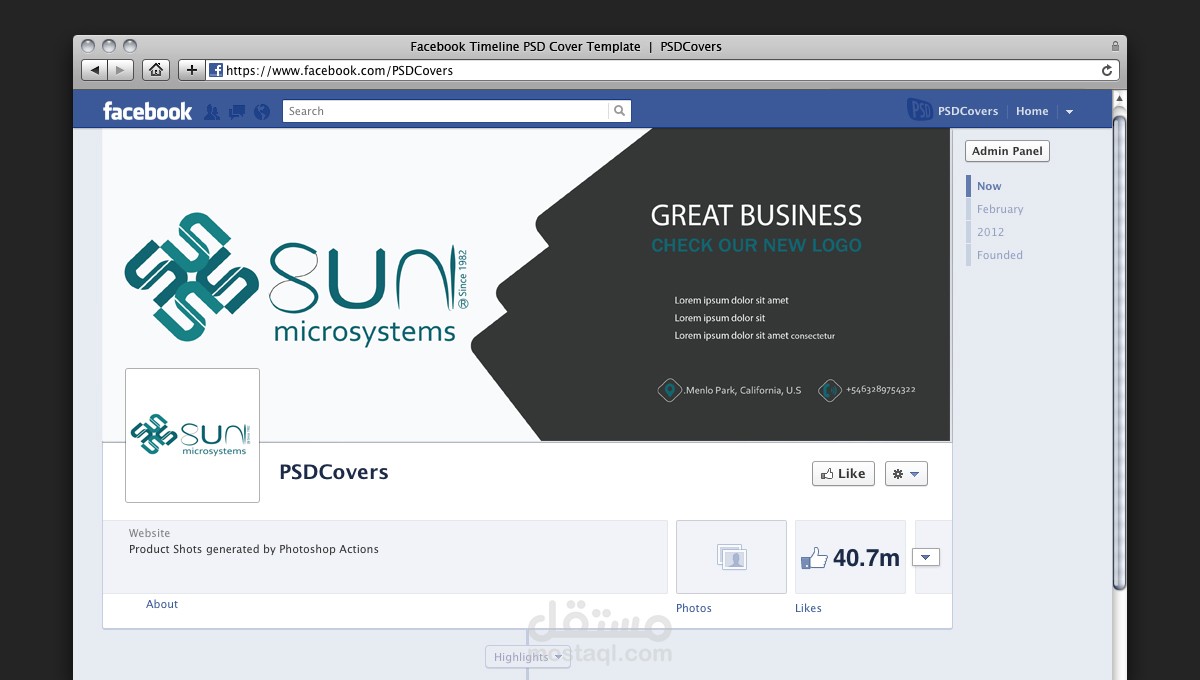Viewport: 1200px width, 680px height.
Task: Click the padlock icon in the title bar
Action: point(1115,46)
